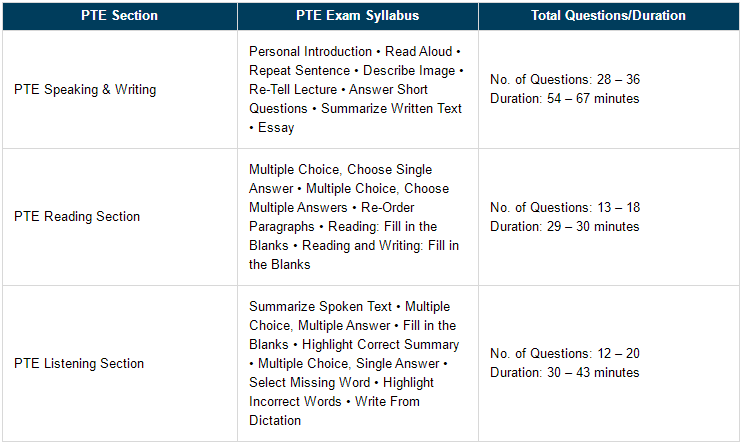This screenshot has width=742, height=444.
Task: Click the Essay bullet item
Action: click(x=276, y=127)
